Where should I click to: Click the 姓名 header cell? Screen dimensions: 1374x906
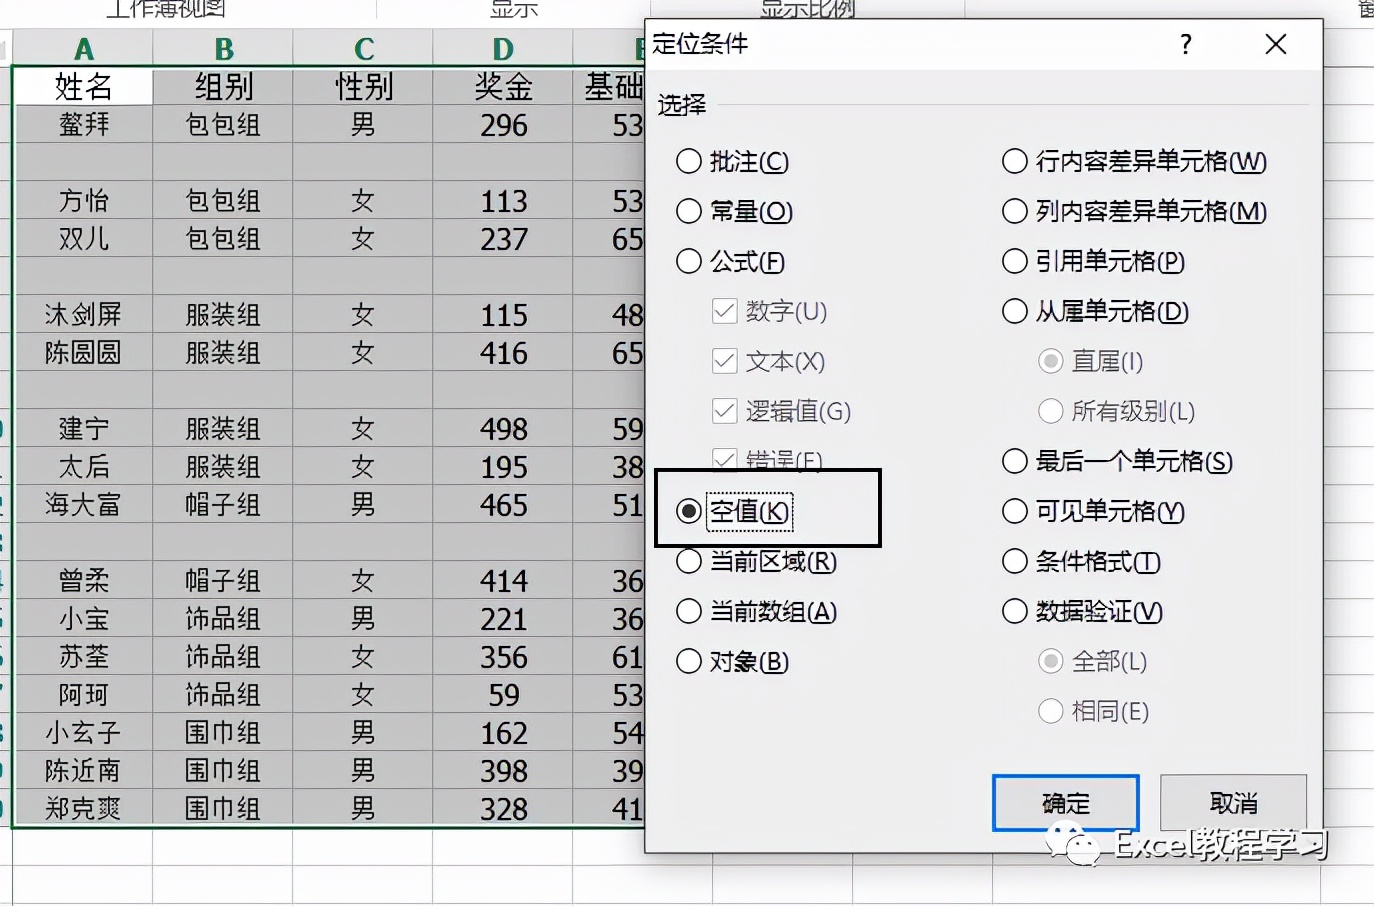[x=83, y=87]
